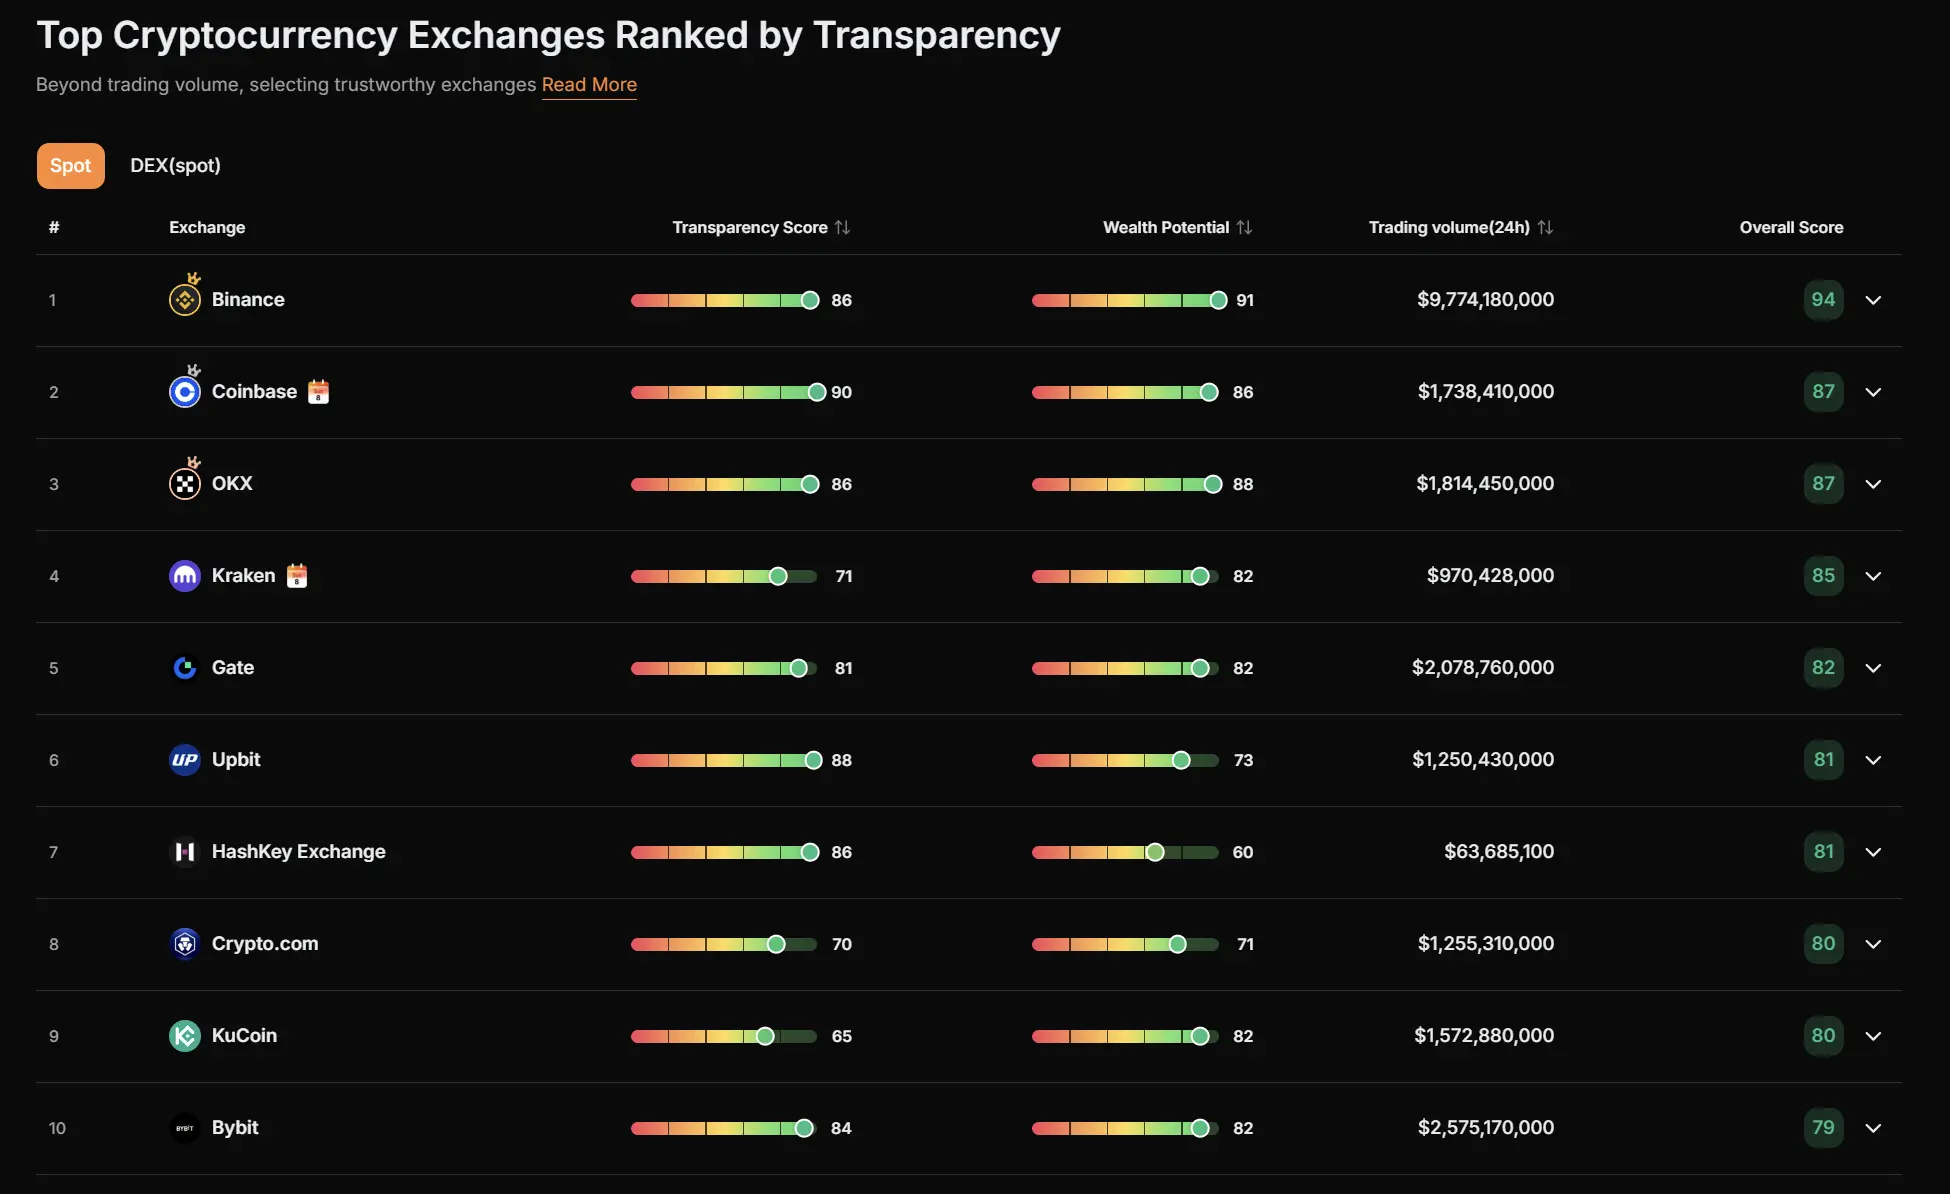Switch to the DEX(spot) tab
The height and width of the screenshot is (1194, 1950).
tap(175, 166)
